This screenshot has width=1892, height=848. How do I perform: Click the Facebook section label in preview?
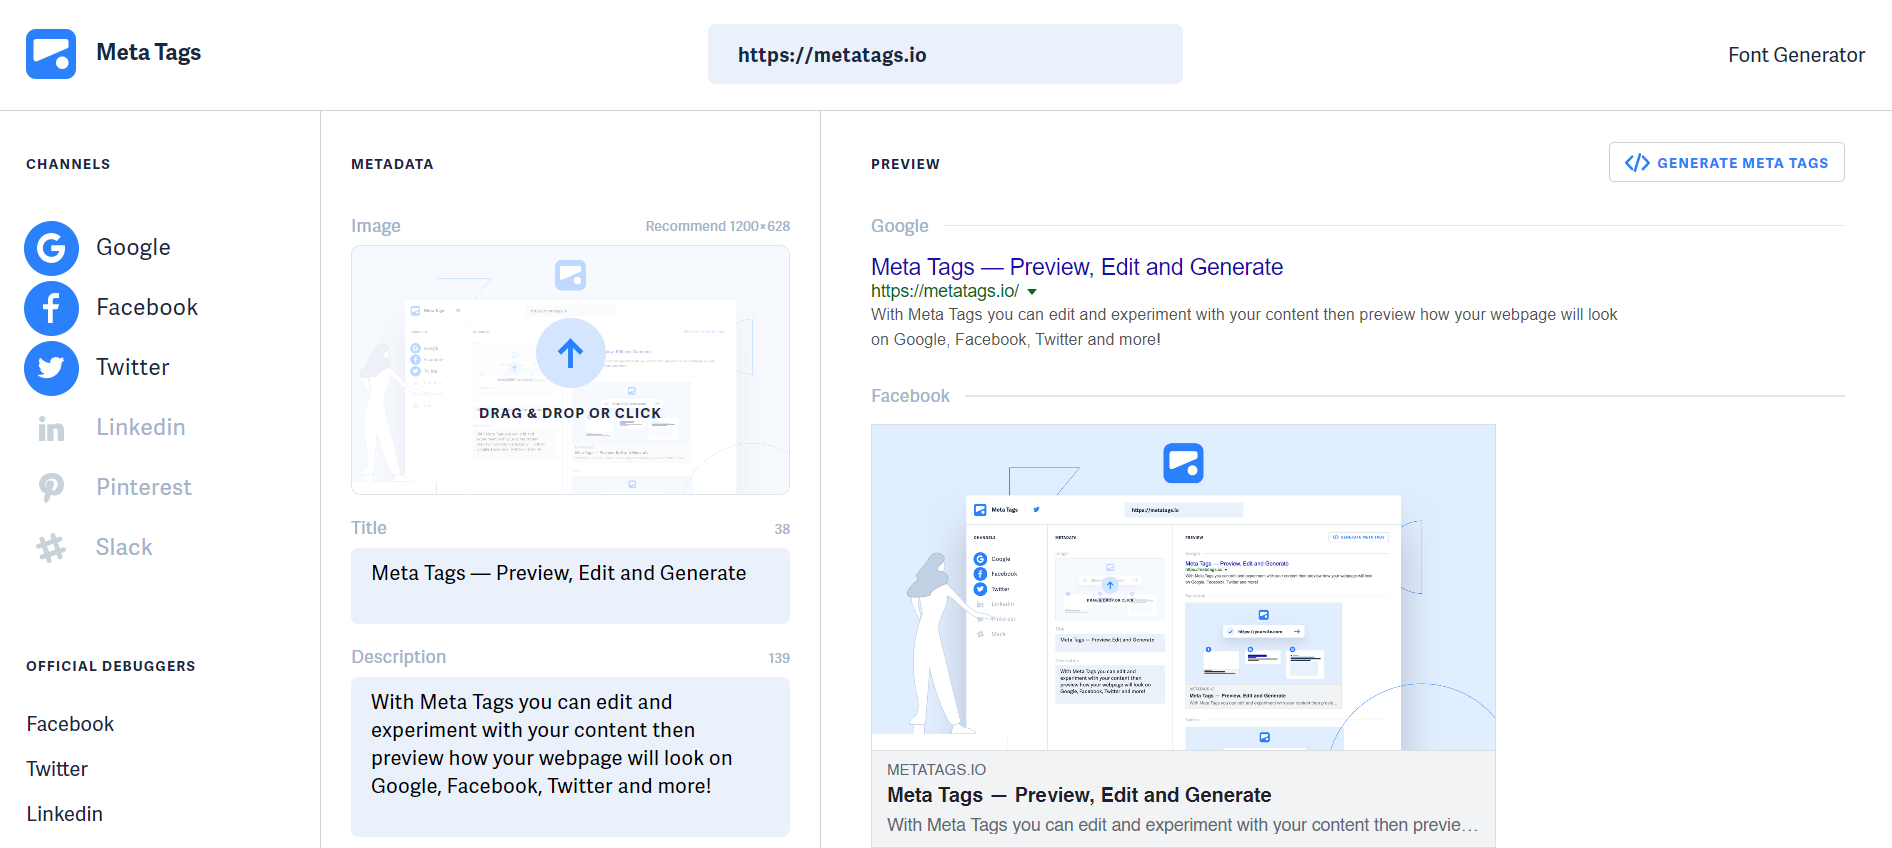(x=910, y=396)
